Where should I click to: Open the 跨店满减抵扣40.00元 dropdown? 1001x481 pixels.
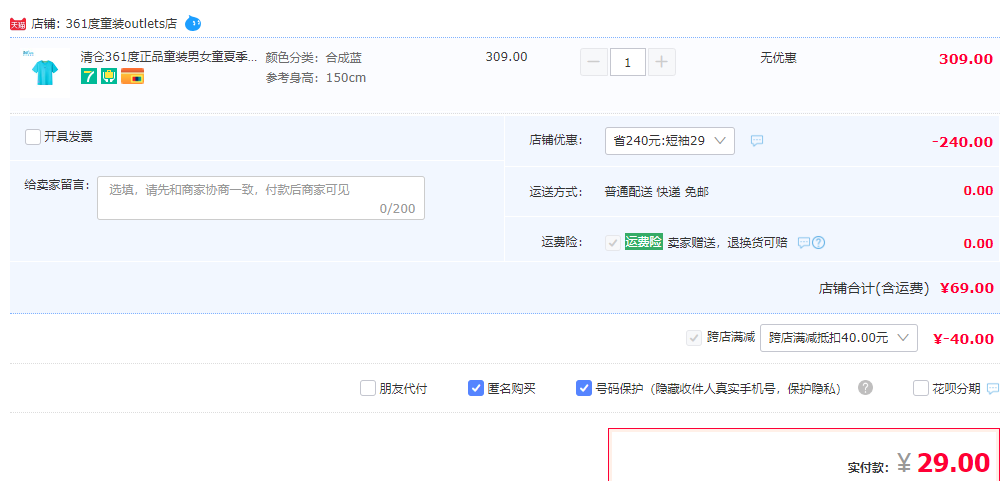[839, 338]
